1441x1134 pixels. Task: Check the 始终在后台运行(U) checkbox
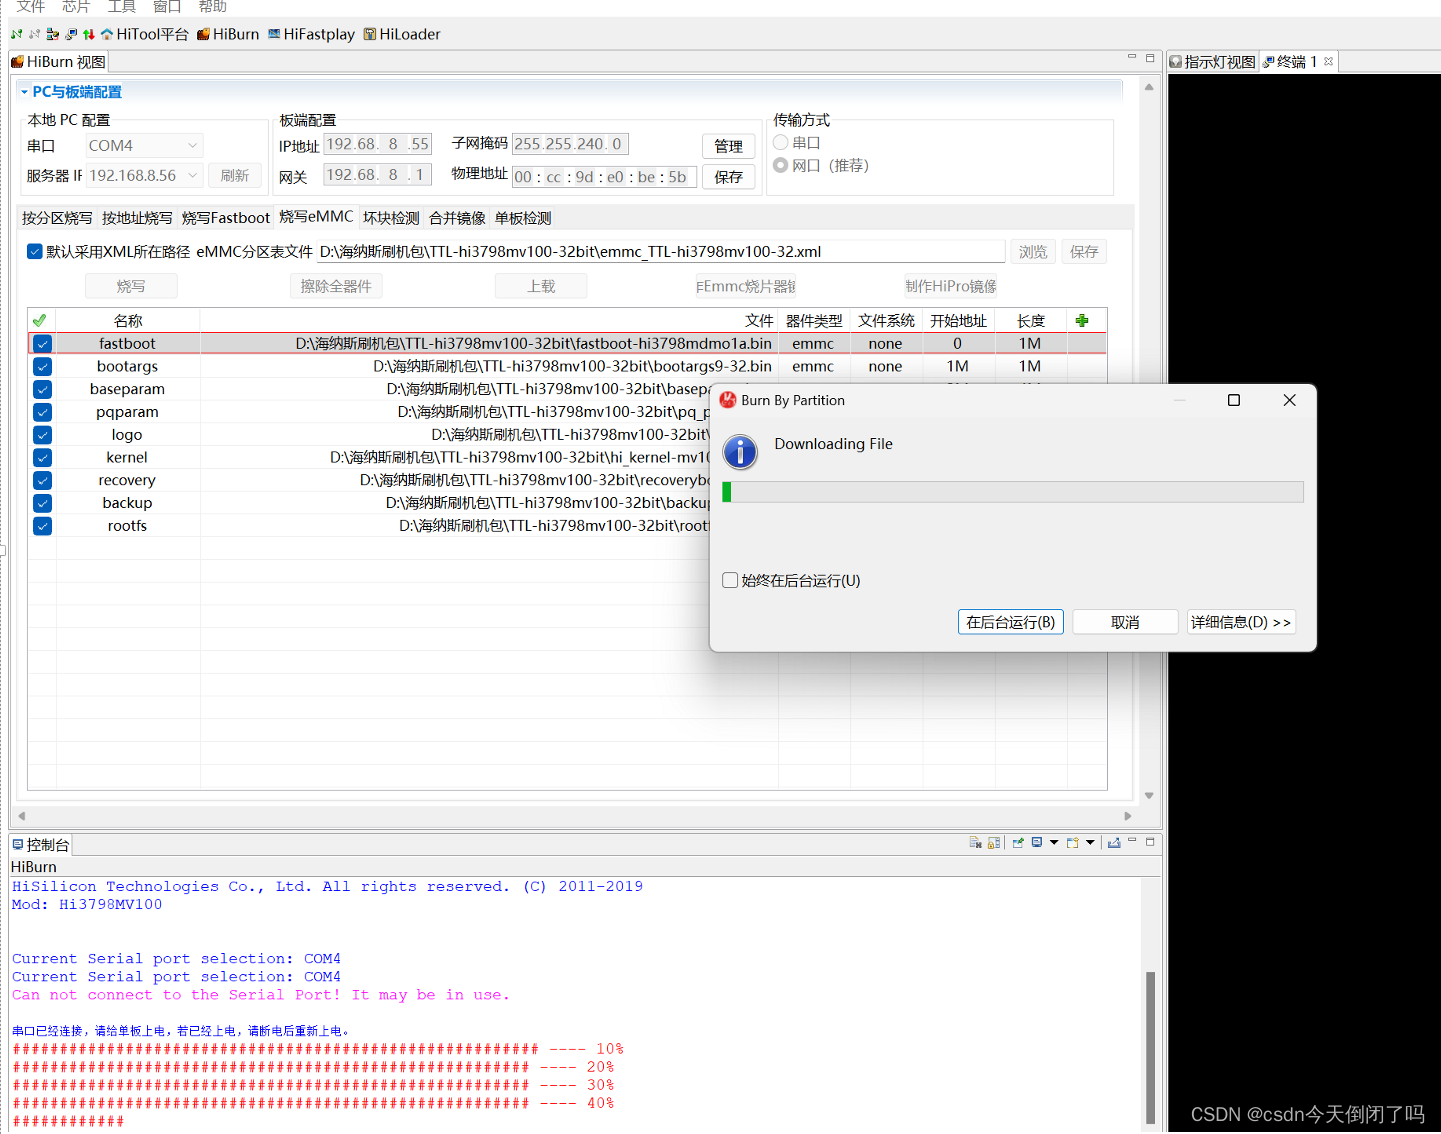(x=730, y=580)
